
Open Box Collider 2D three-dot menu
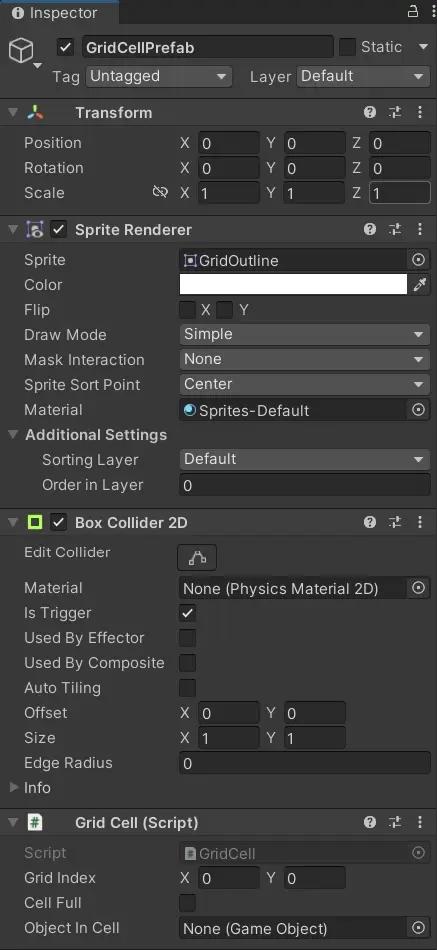coord(420,522)
